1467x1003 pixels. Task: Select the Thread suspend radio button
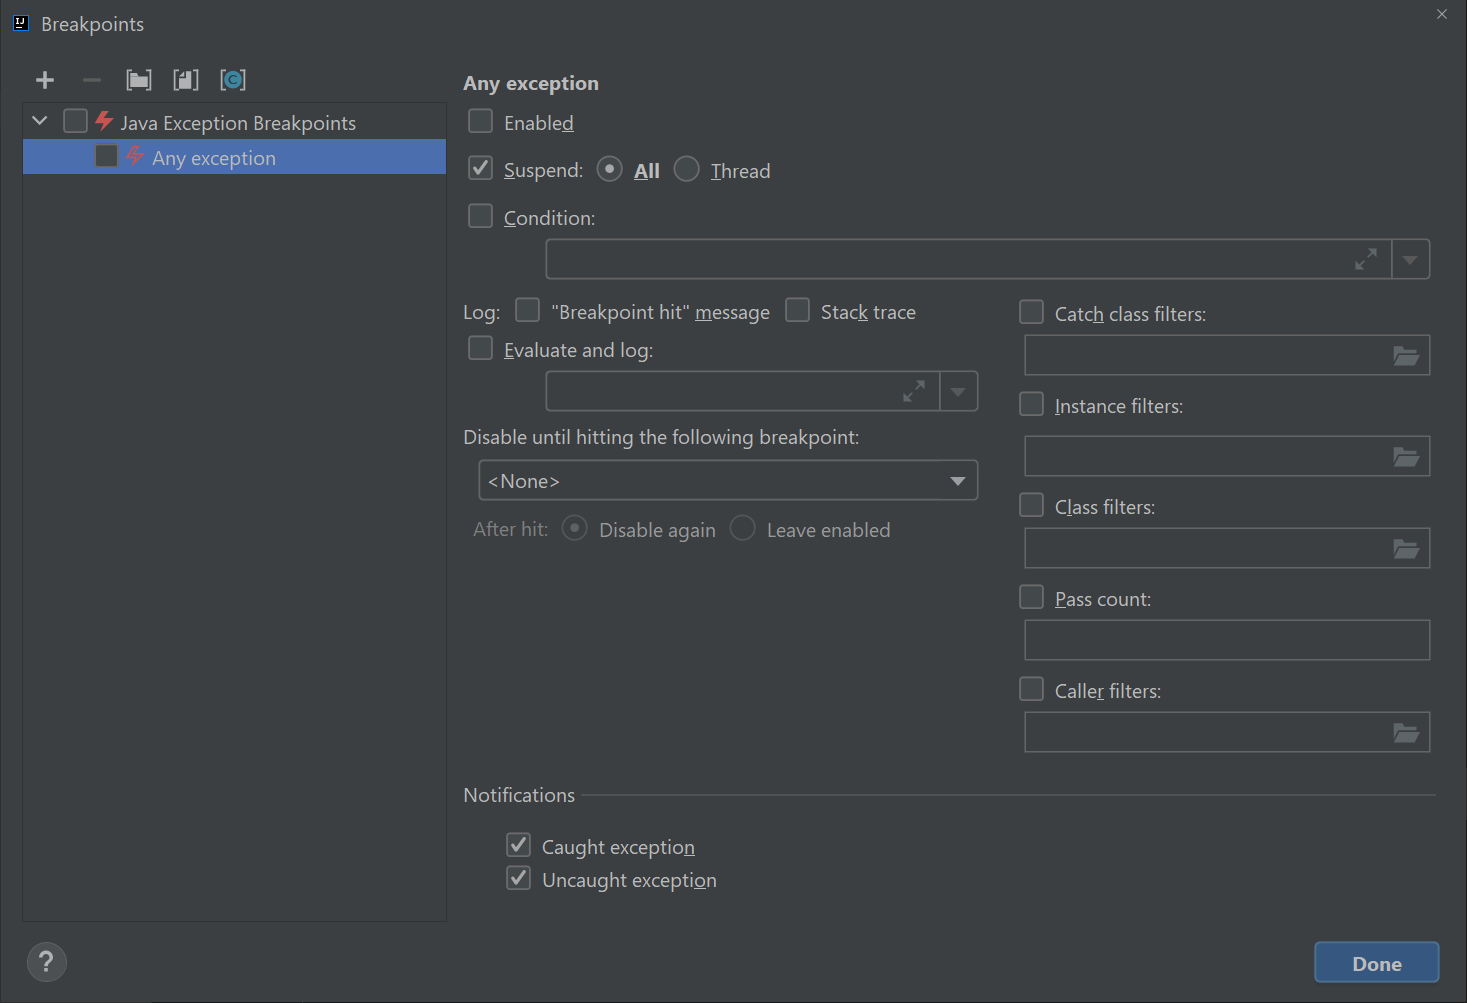tap(687, 170)
